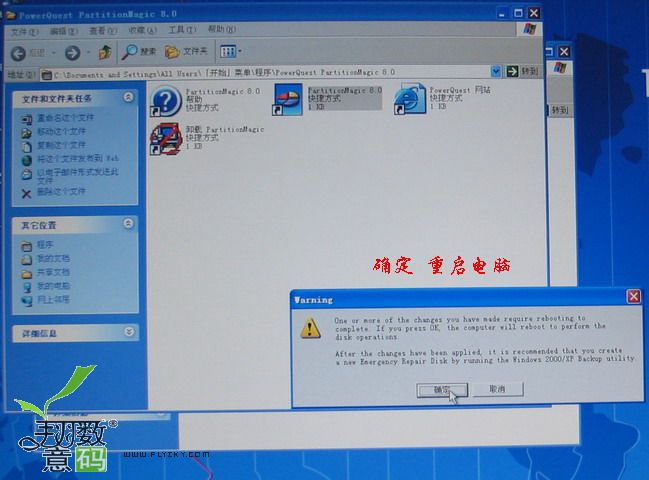The height and width of the screenshot is (480, 649).
Task: Click the Cancel (取消) button in Warning
Action: [498, 389]
